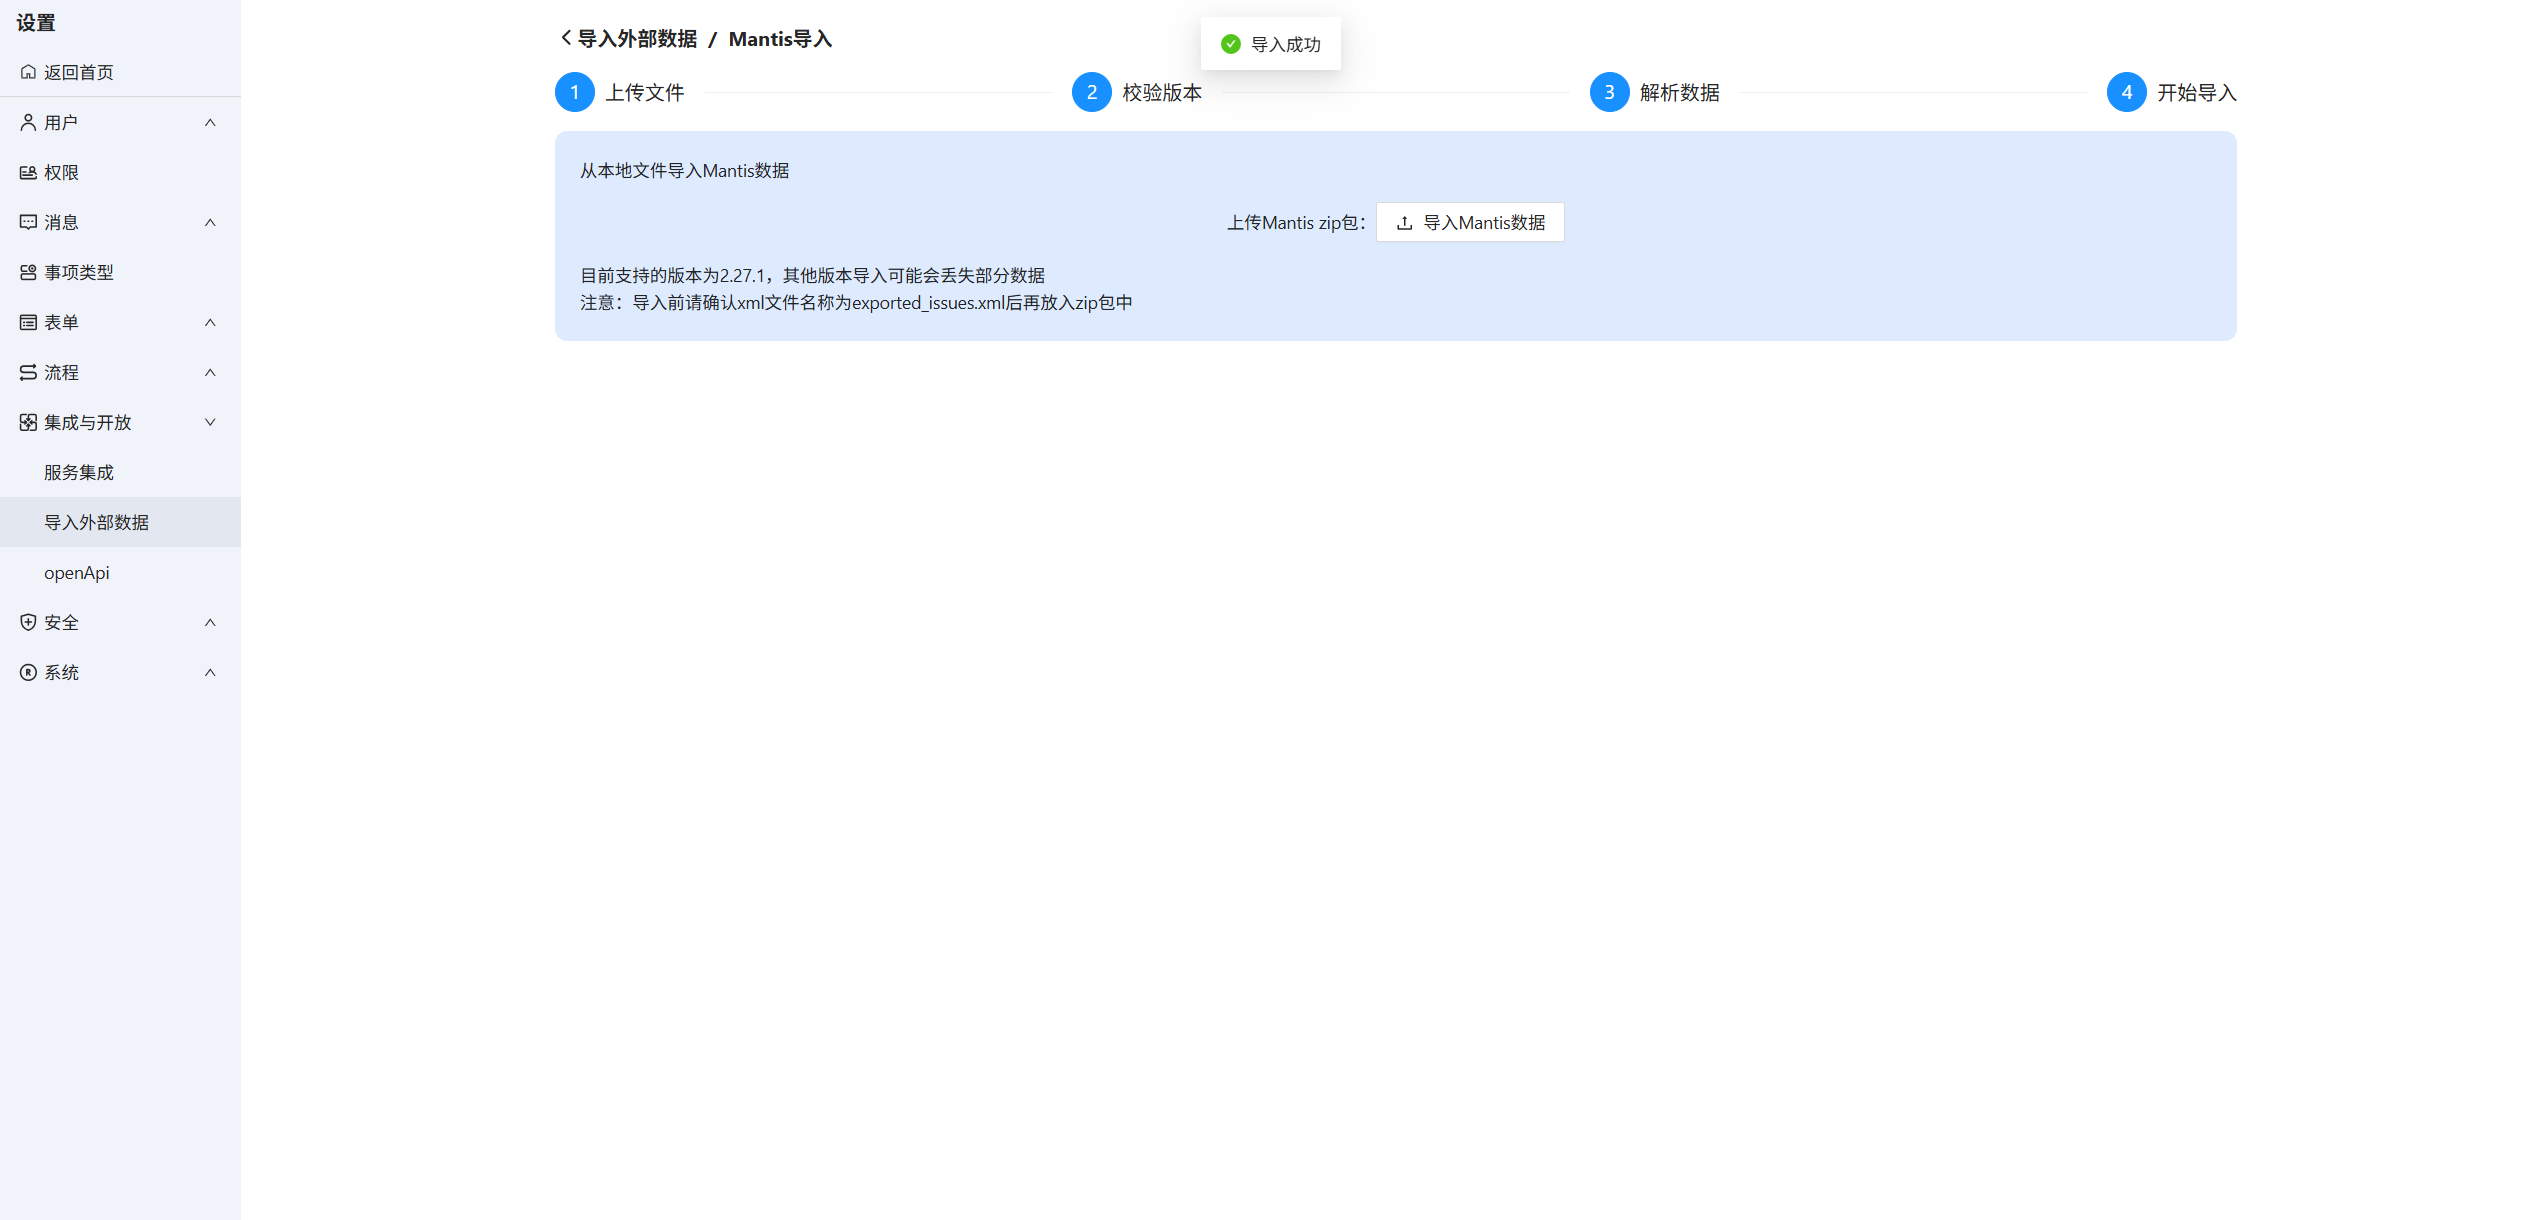
Task: Click the 表单 menu label
Action: [x=61, y=322]
